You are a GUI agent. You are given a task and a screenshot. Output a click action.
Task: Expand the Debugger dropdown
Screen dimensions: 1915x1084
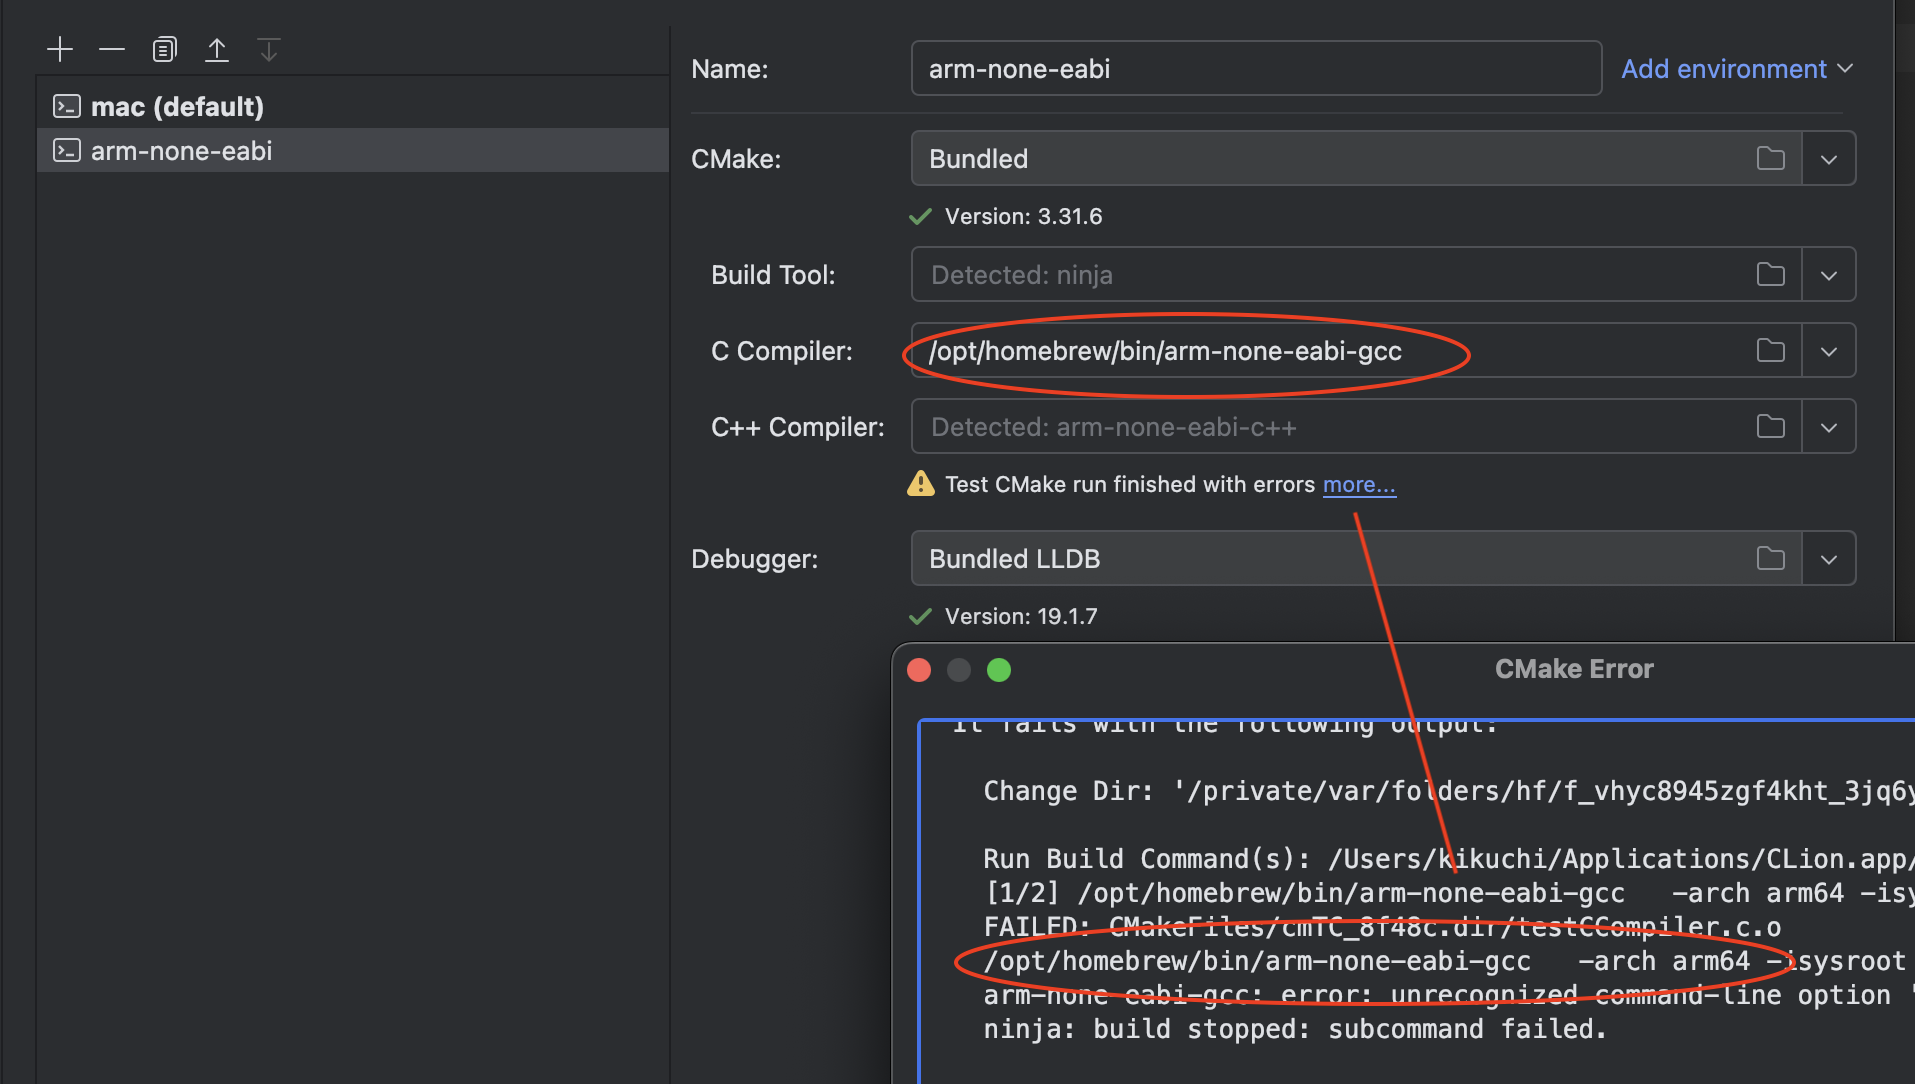click(1829, 558)
